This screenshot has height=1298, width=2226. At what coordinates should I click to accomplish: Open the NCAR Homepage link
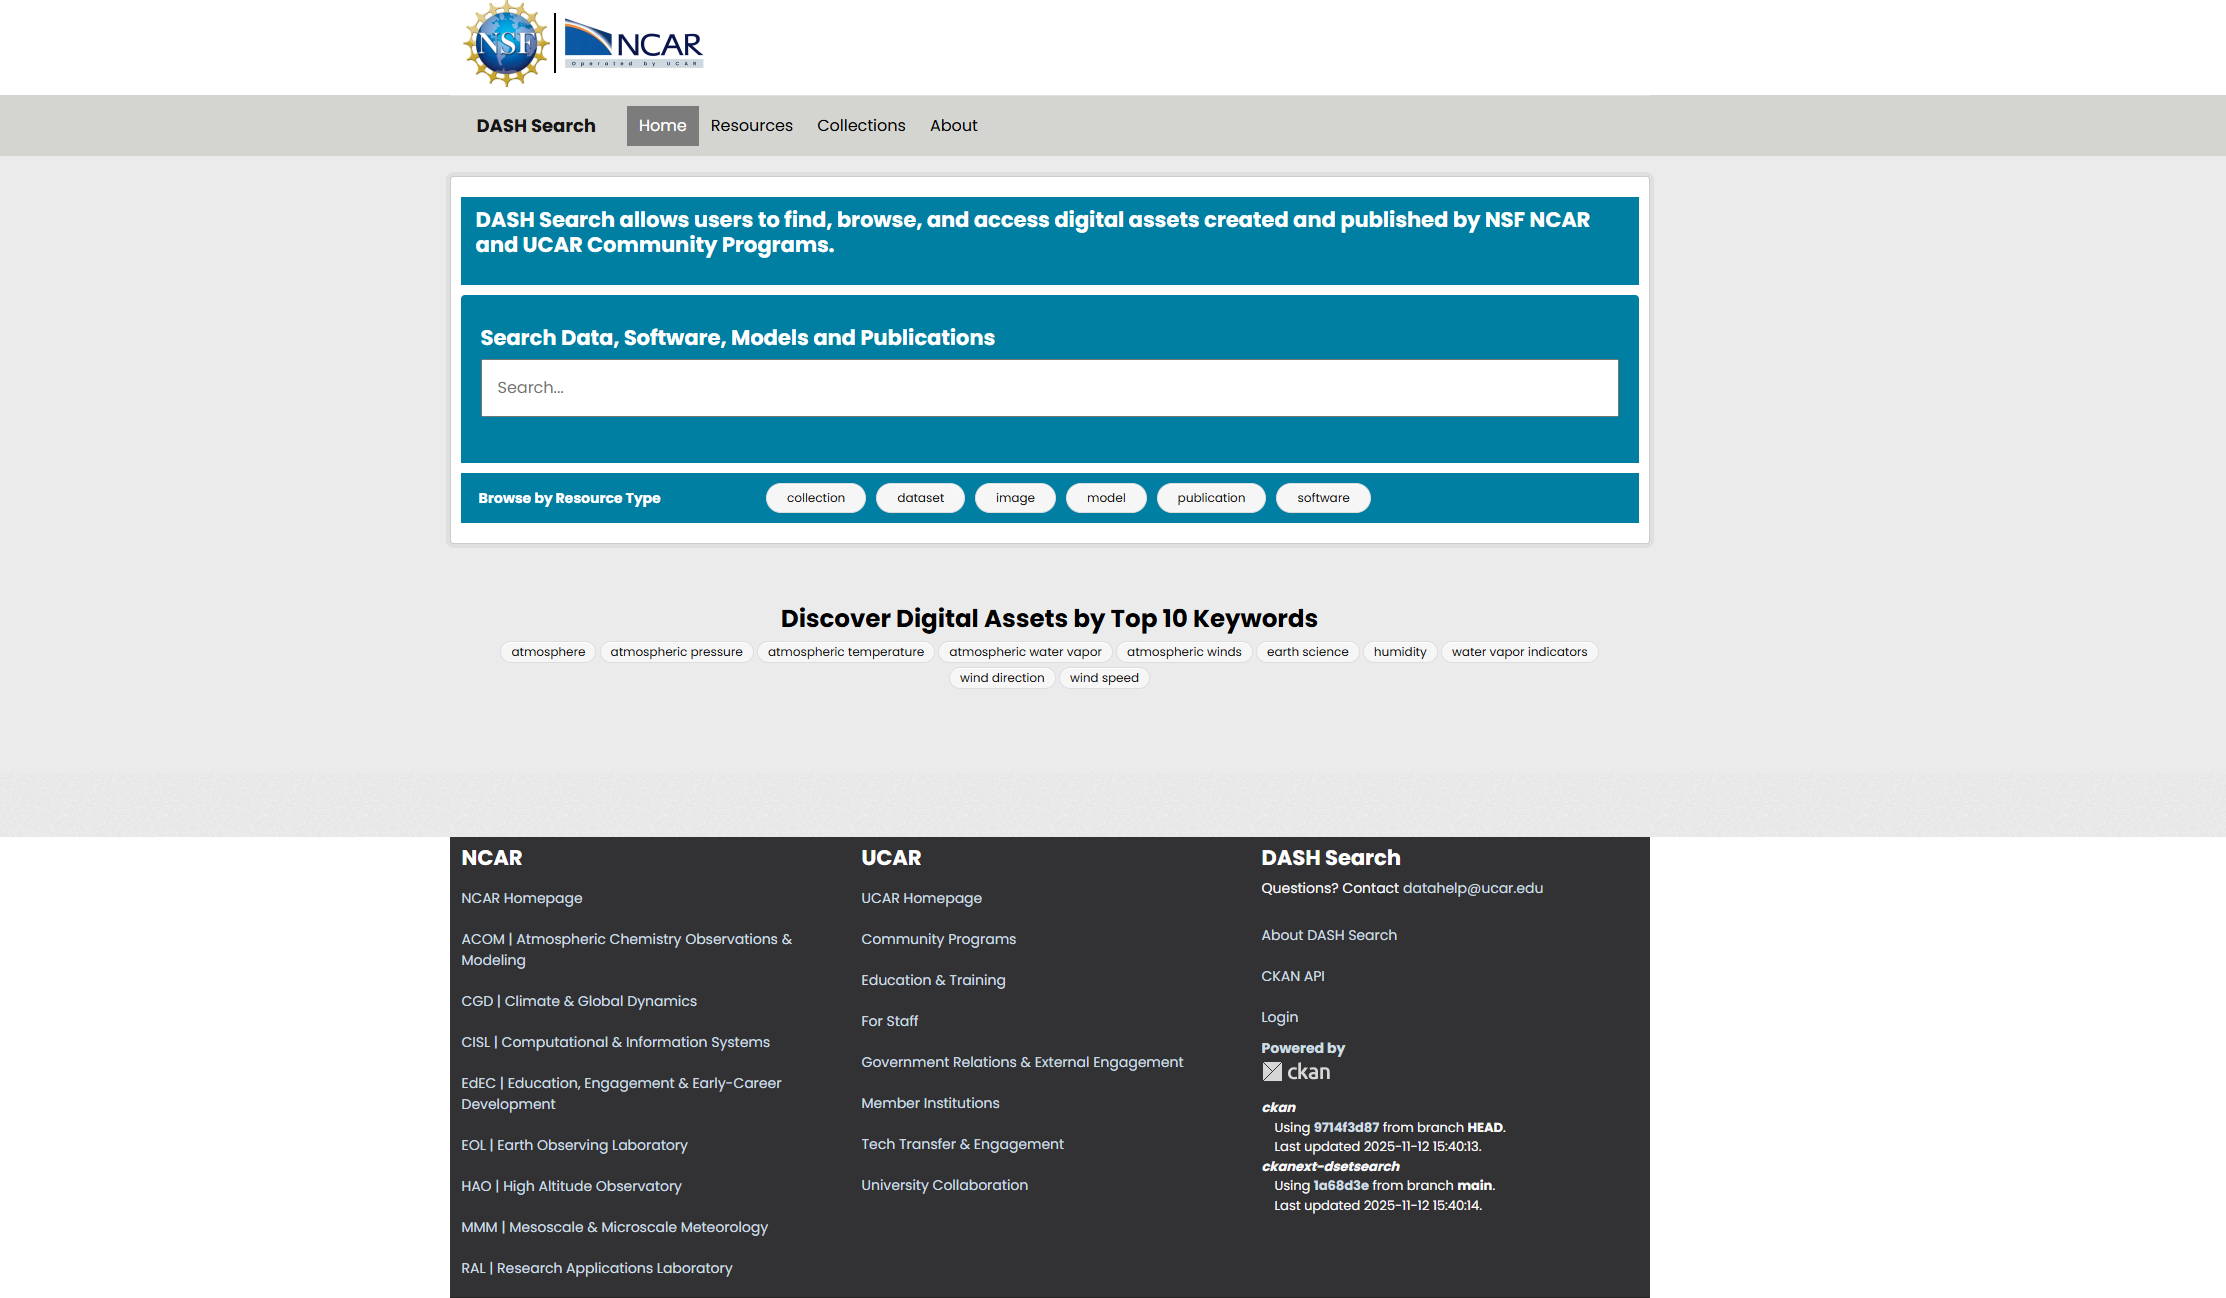(x=521, y=898)
